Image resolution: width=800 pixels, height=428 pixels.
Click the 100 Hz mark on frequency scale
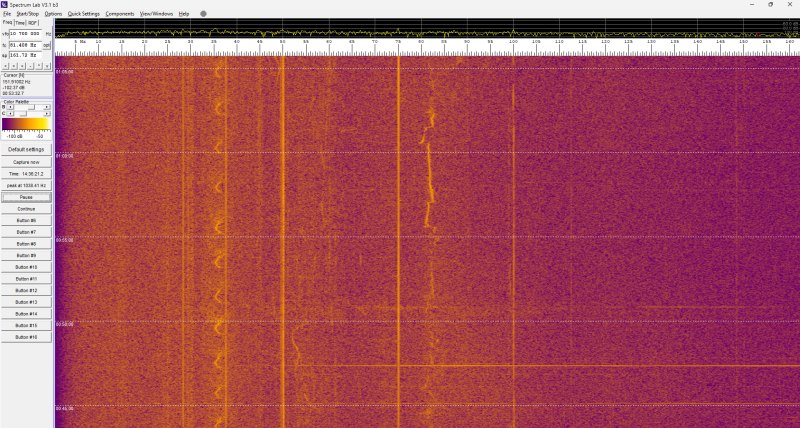click(x=513, y=42)
